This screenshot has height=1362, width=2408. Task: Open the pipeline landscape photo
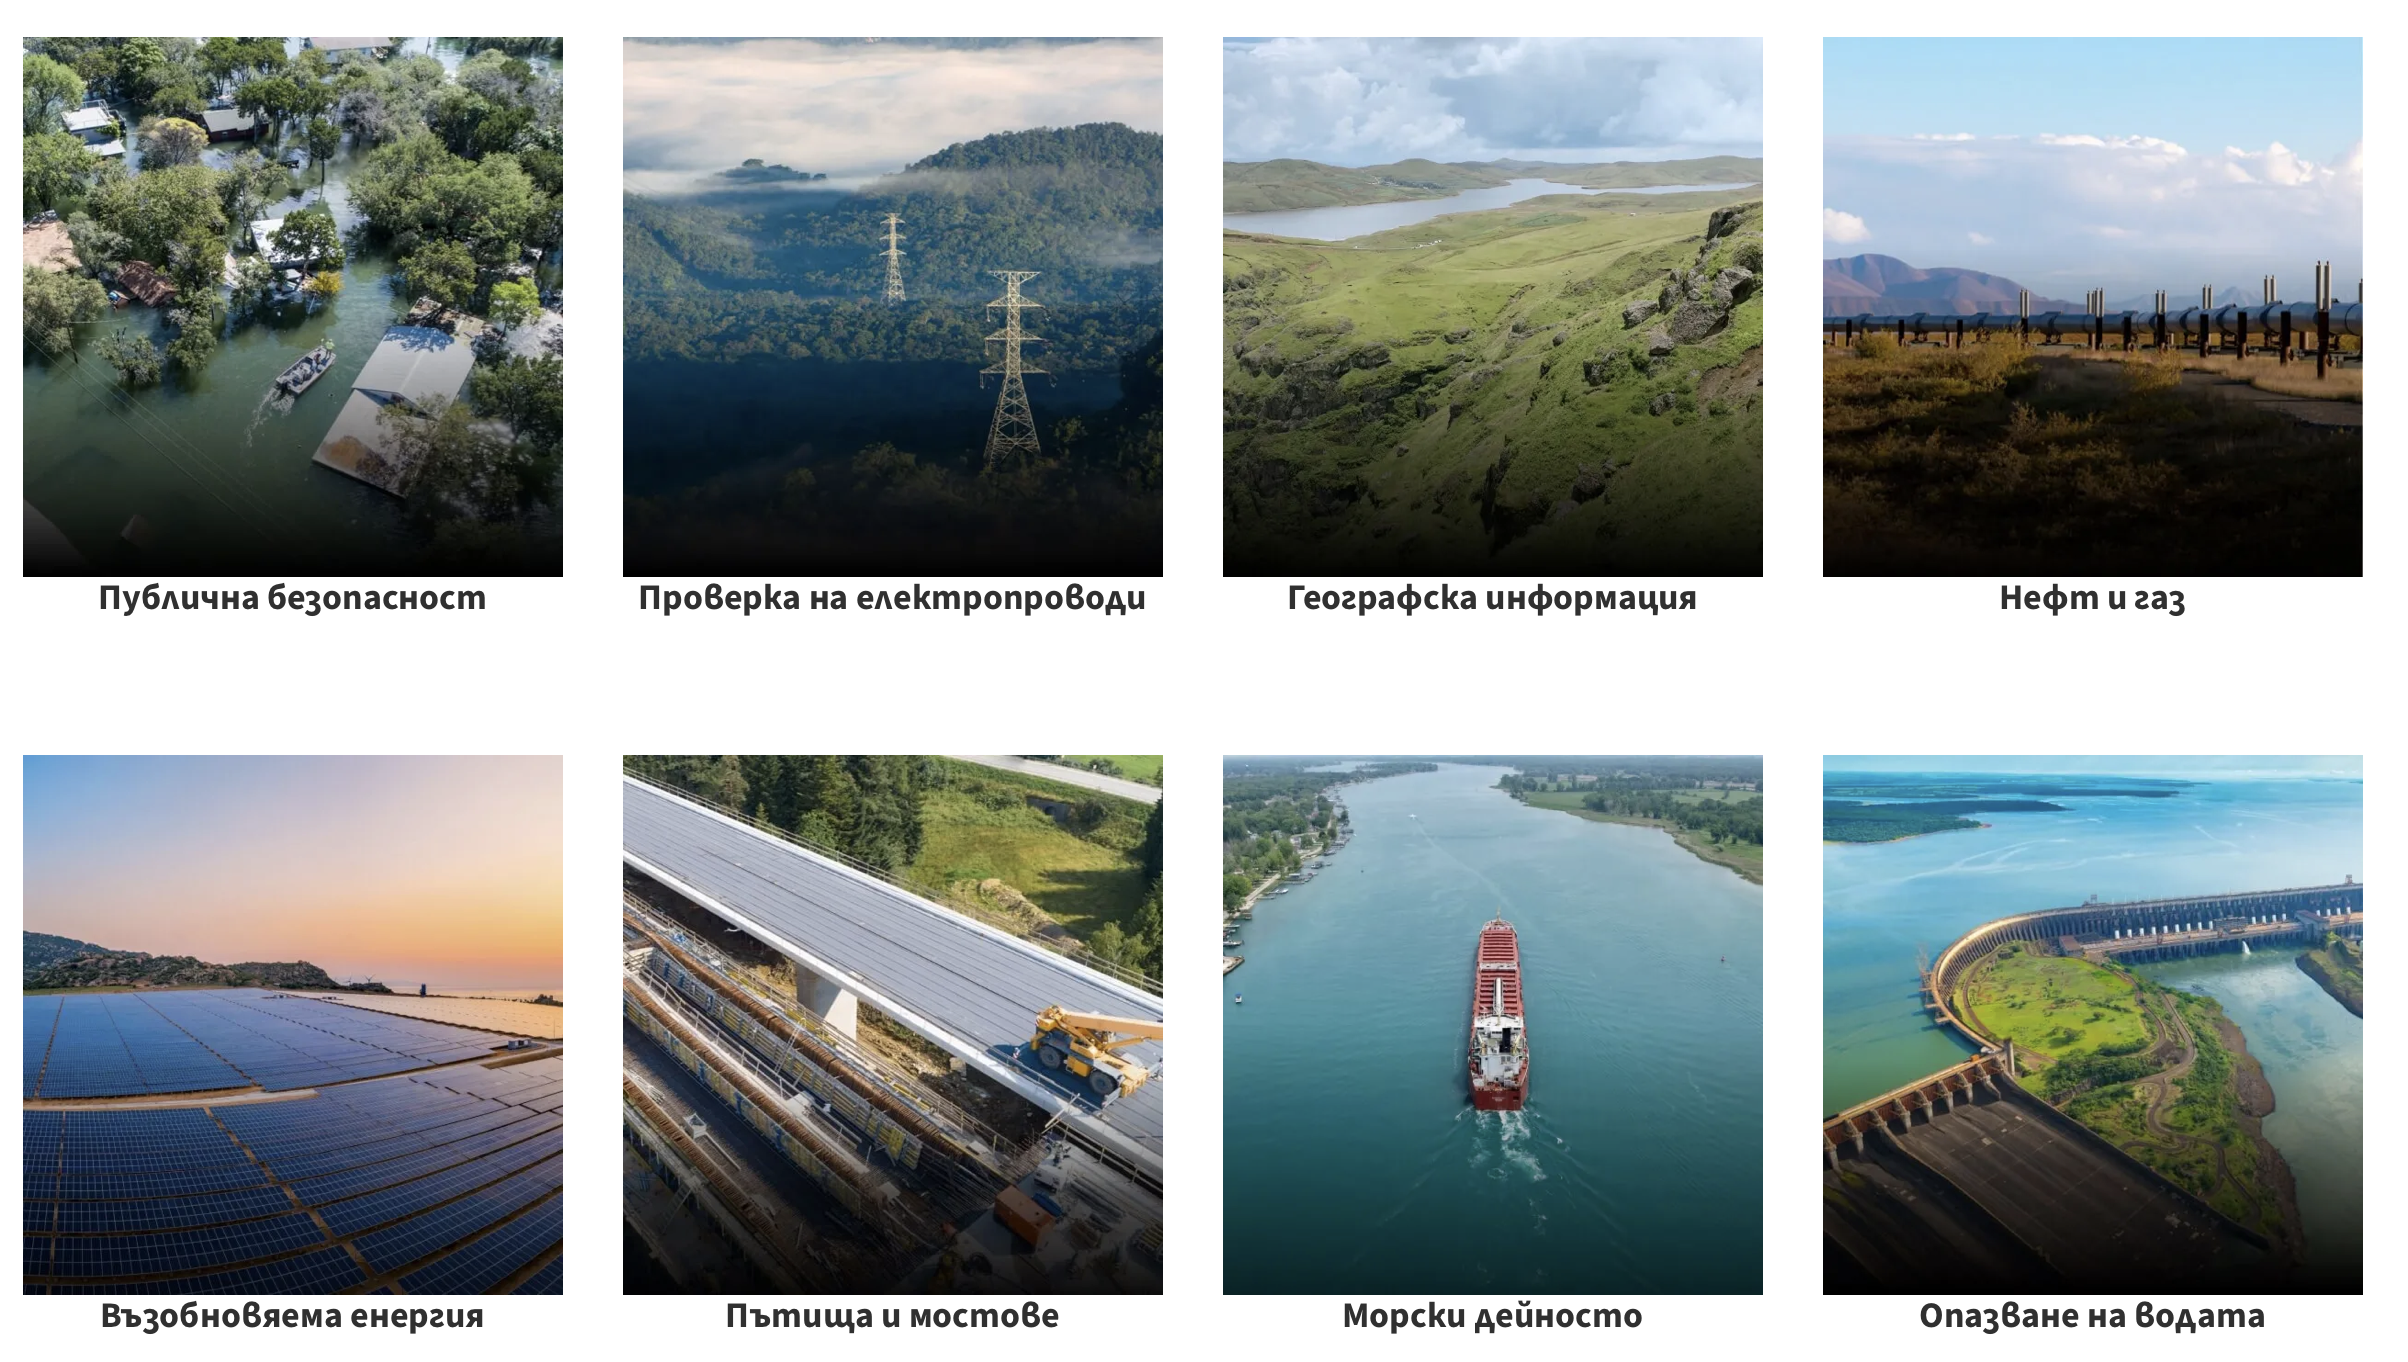coord(2092,306)
